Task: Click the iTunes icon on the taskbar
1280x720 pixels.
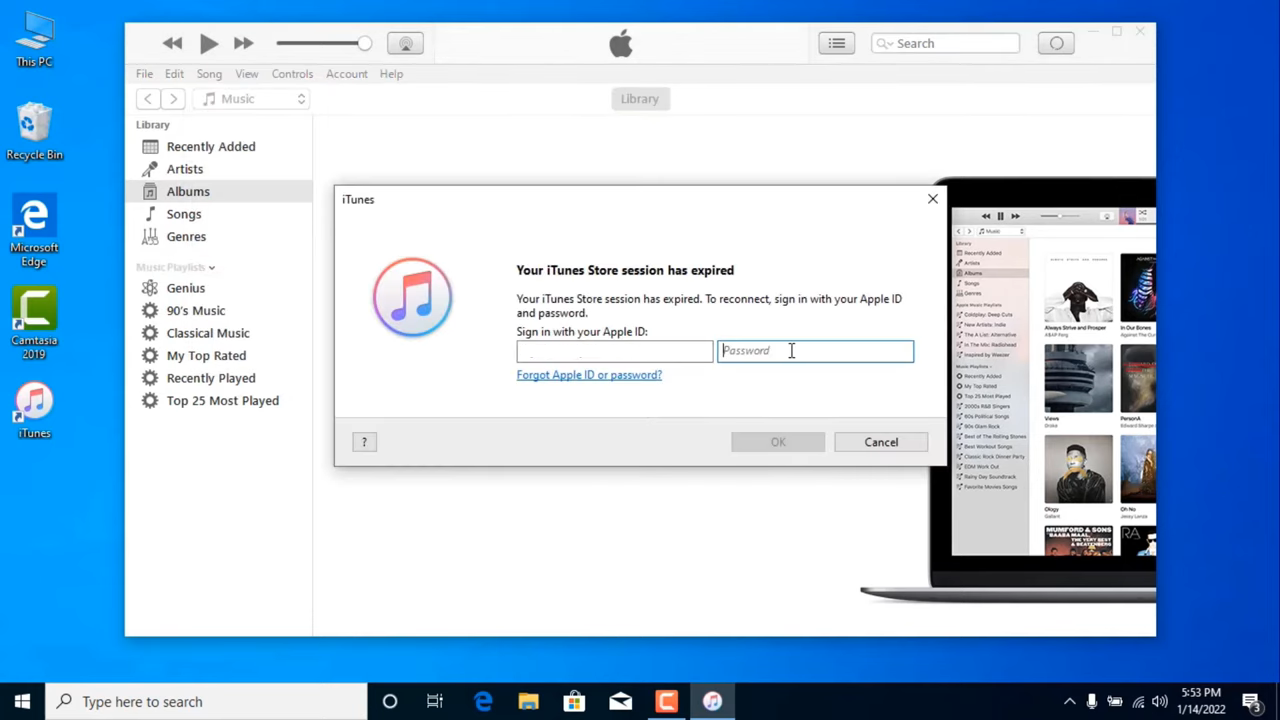Action: click(x=712, y=701)
